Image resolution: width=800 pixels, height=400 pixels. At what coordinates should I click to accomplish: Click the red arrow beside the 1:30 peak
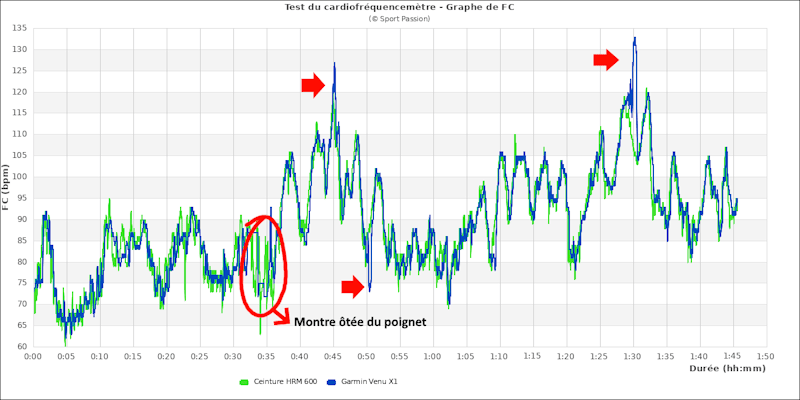tap(606, 60)
